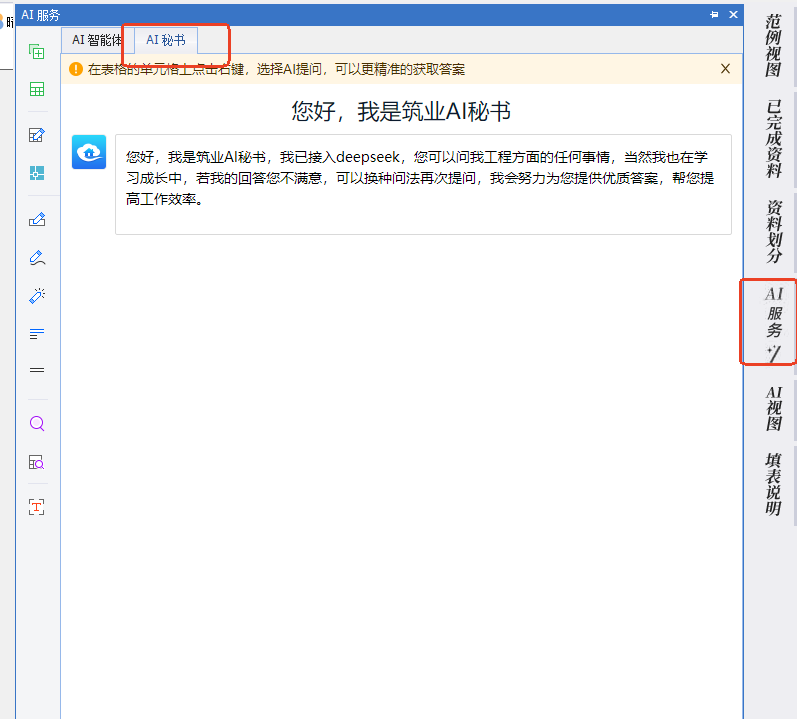Screen dimensions: 797x719
Task: Click the edit form with pencil icon
Action: (37, 135)
